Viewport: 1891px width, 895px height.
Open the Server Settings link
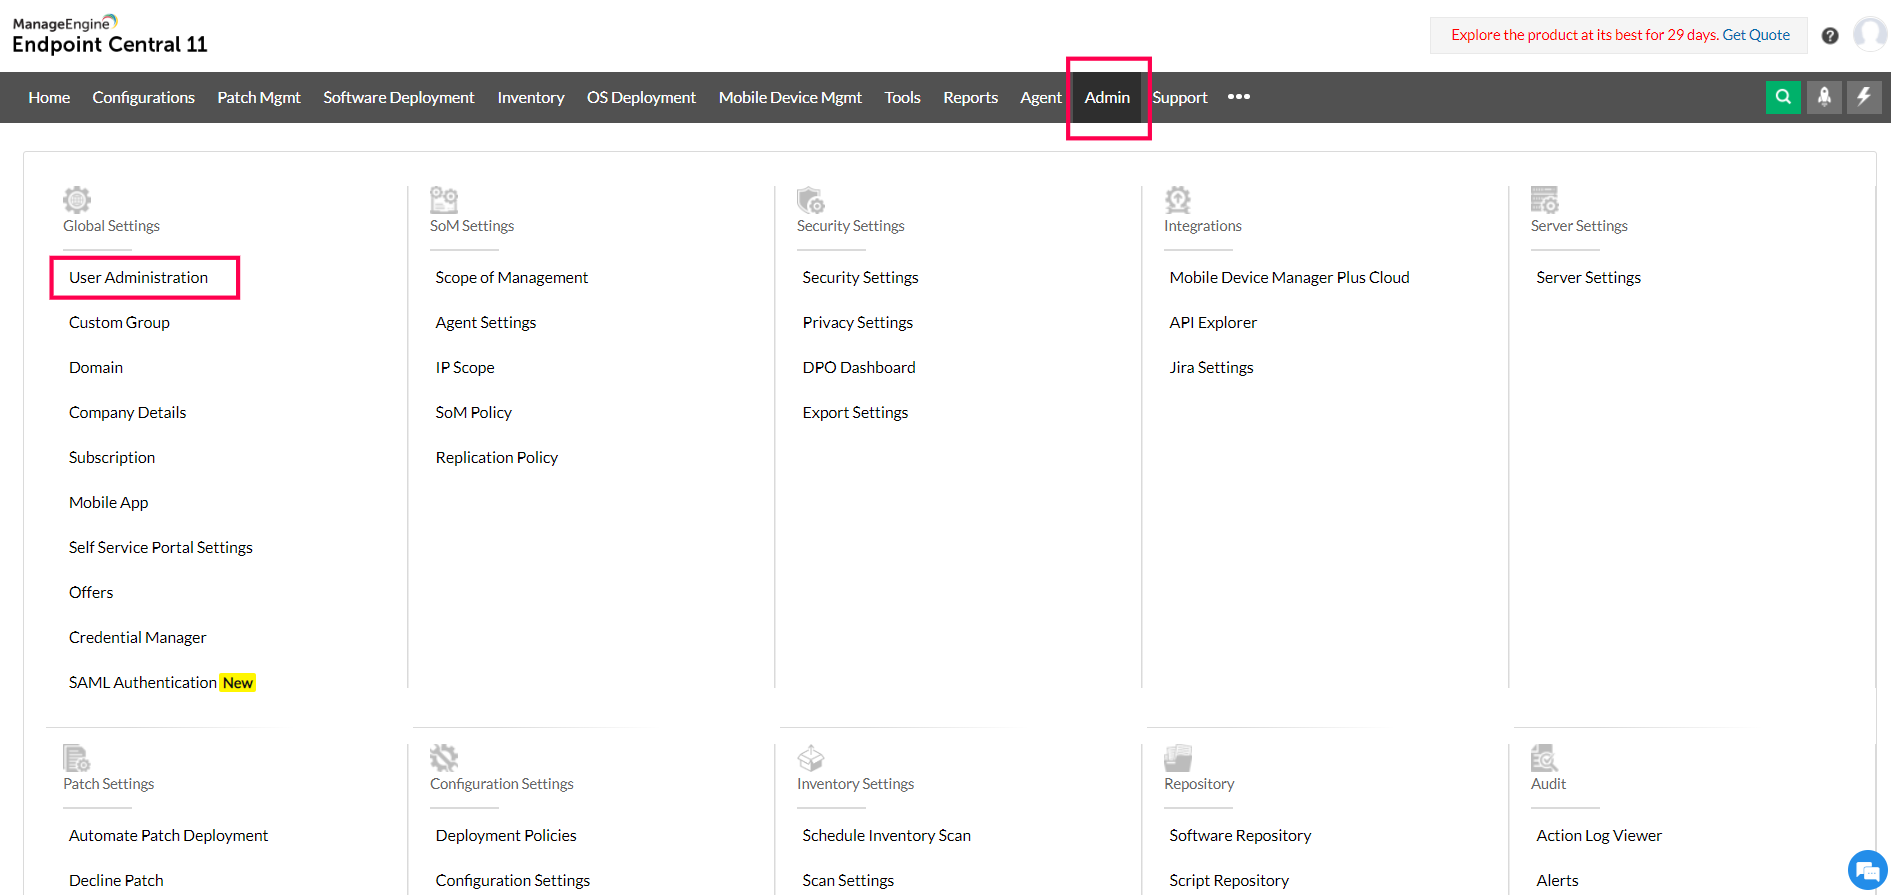(1589, 277)
